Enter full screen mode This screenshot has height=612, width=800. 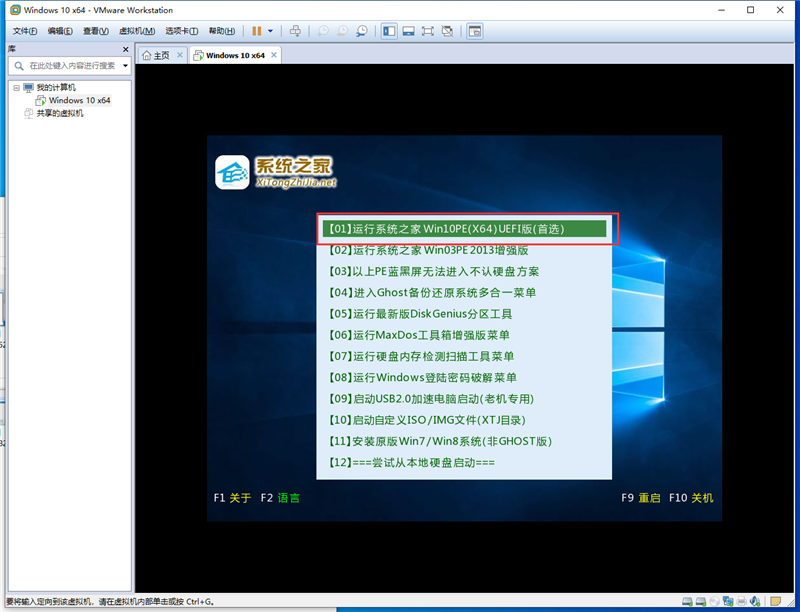coord(428,31)
